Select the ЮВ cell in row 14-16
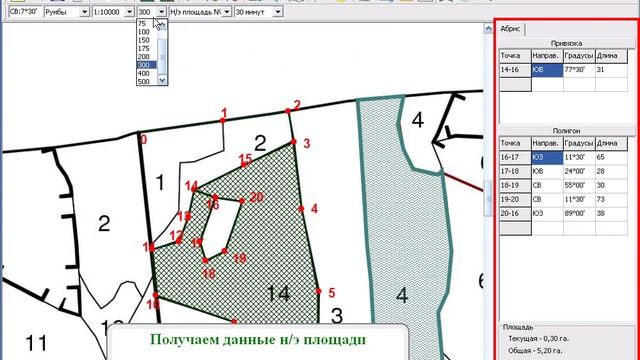The width and height of the screenshot is (640, 360). point(547,70)
